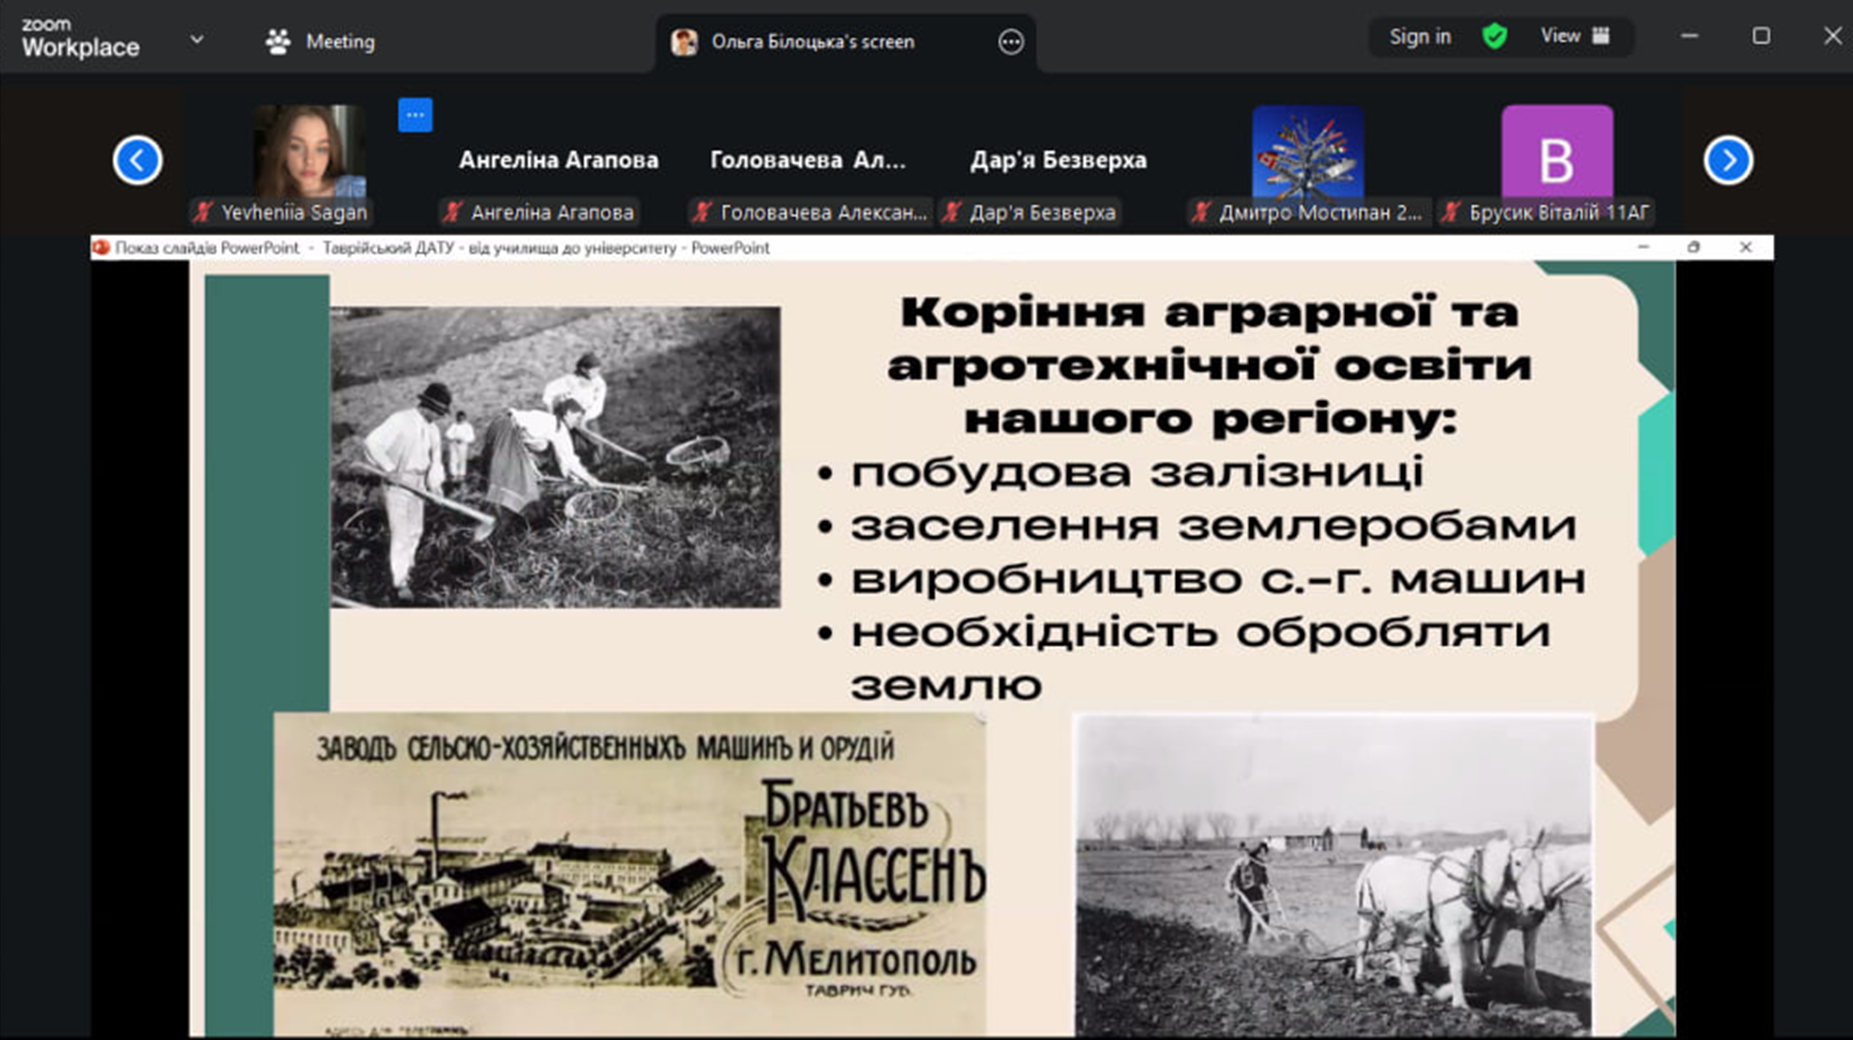Click the ellipsis icon on Ольга Білоцька's screen tab

point(1010,42)
